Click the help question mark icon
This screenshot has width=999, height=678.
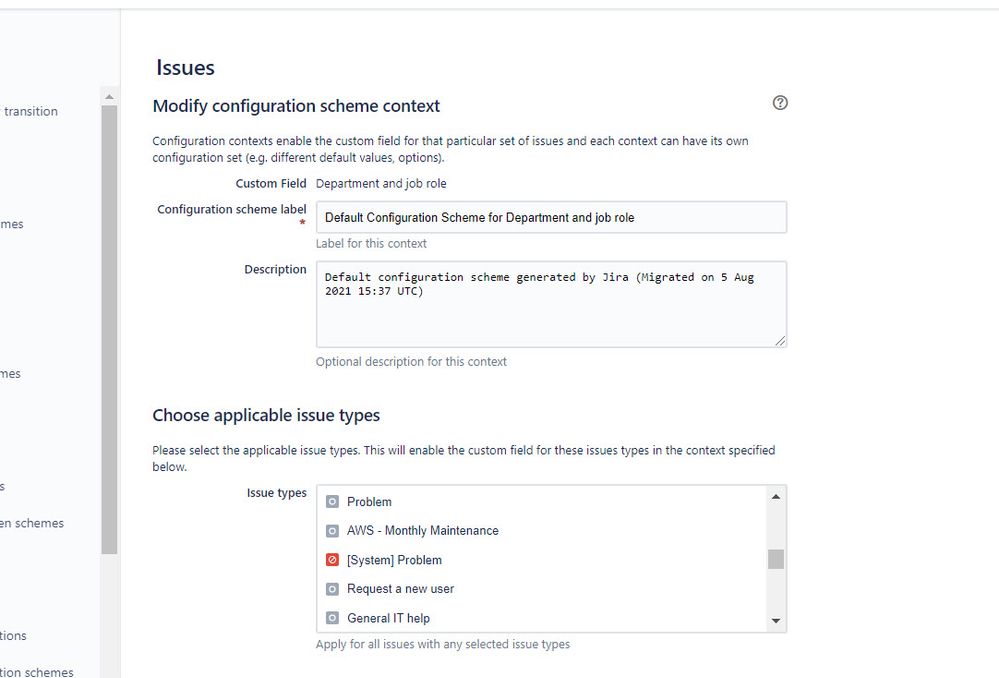(x=781, y=103)
